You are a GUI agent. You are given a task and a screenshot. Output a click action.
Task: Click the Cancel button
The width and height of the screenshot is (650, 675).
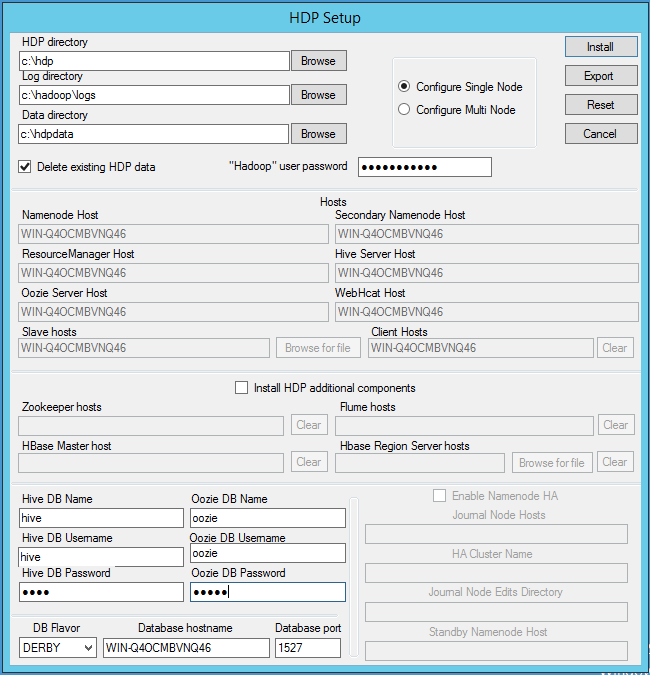pyautogui.click(x=601, y=133)
